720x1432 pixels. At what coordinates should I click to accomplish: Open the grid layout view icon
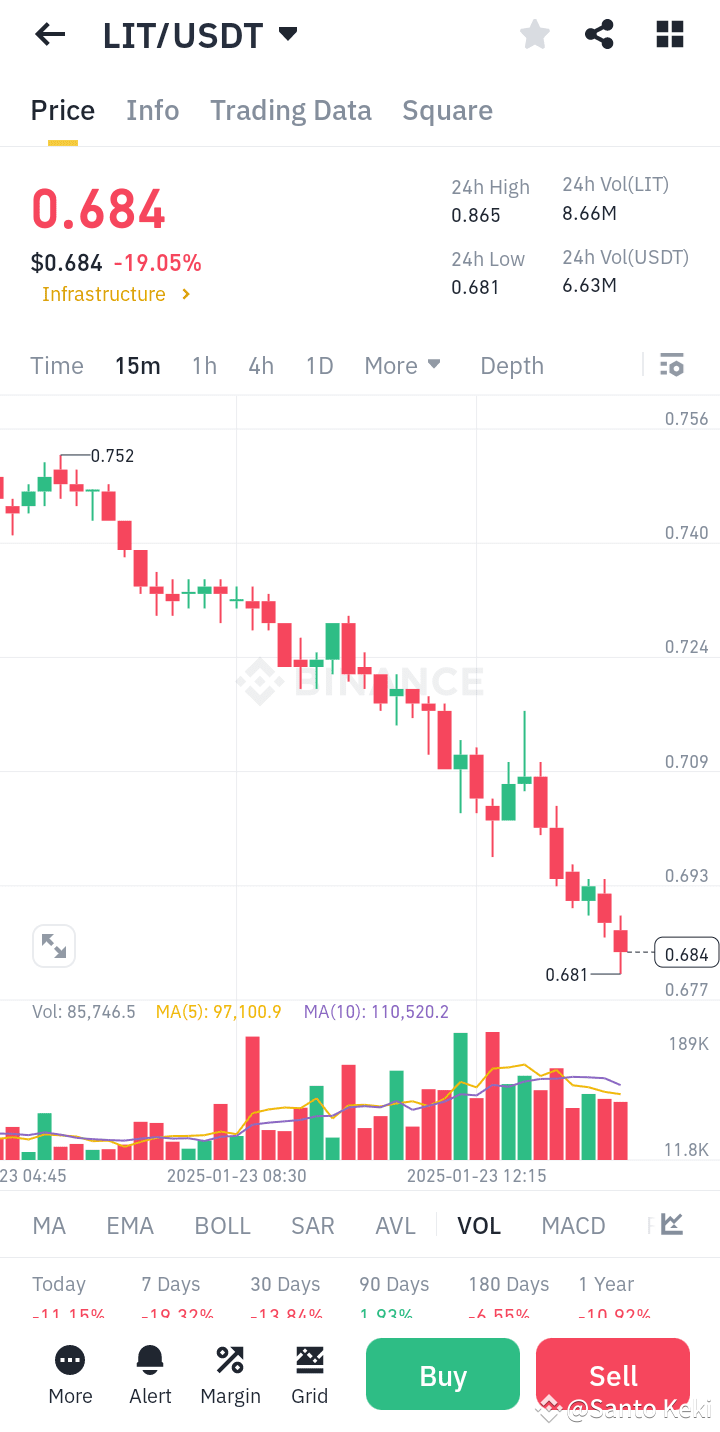[668, 34]
